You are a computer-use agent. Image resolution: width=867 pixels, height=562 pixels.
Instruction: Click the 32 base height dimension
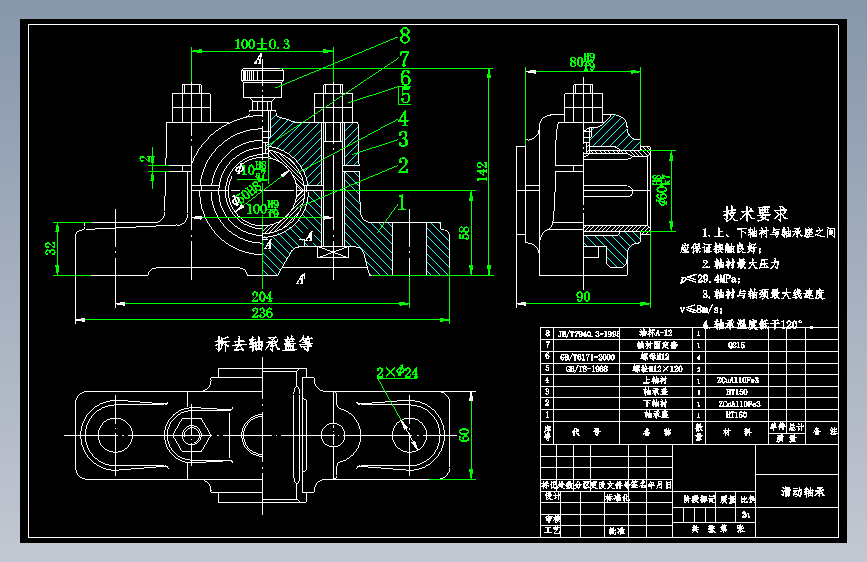point(50,248)
